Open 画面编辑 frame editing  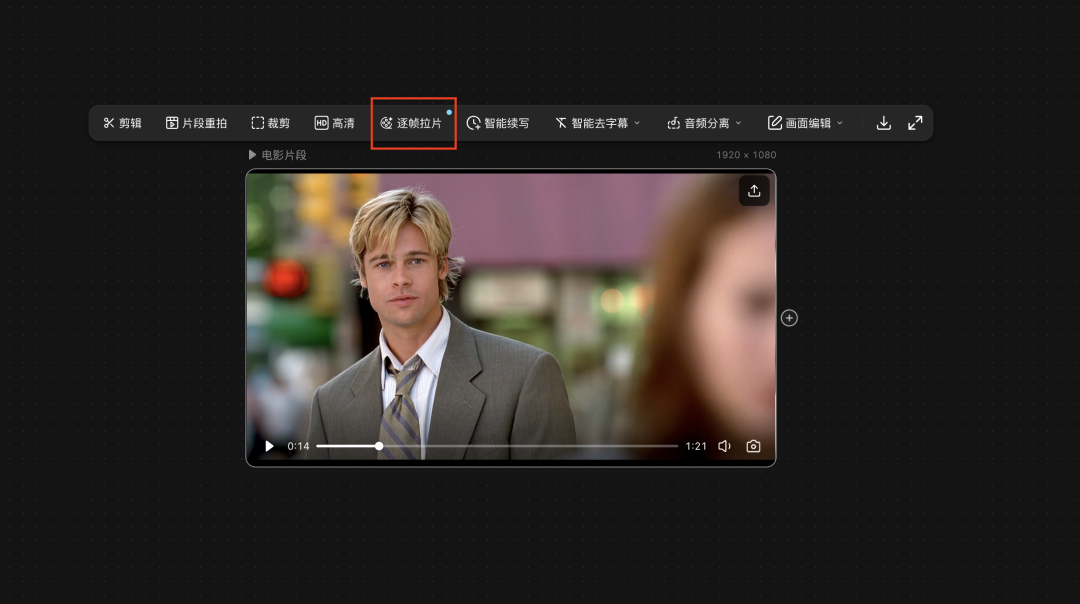point(800,123)
